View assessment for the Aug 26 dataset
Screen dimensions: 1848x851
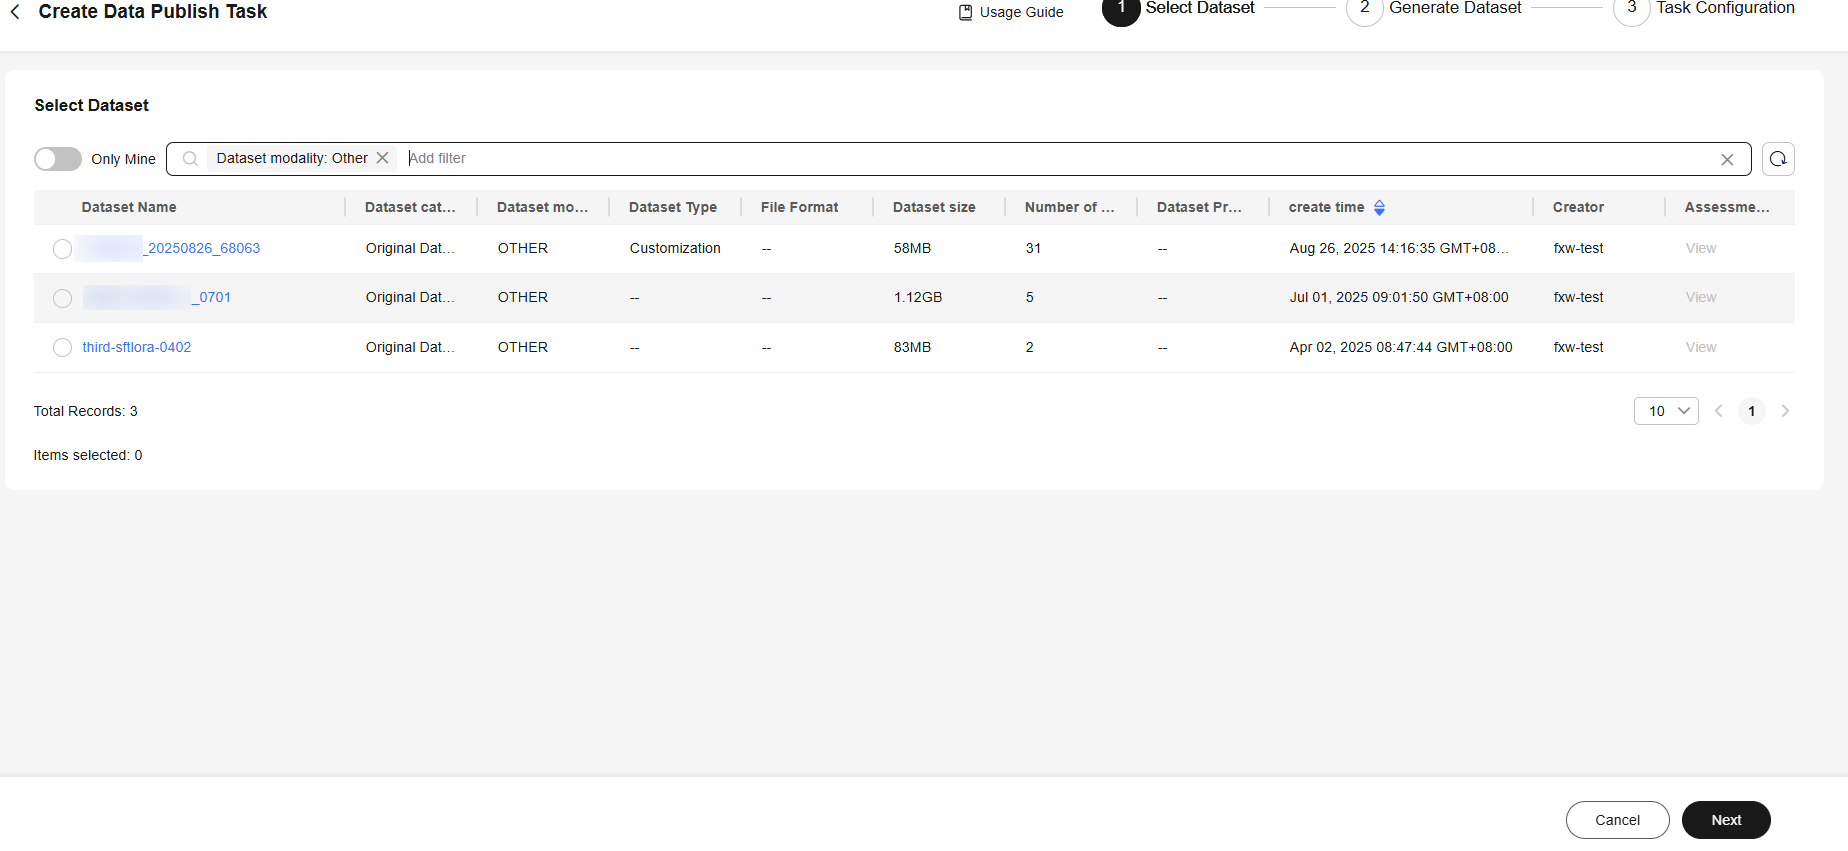pyautogui.click(x=1700, y=248)
